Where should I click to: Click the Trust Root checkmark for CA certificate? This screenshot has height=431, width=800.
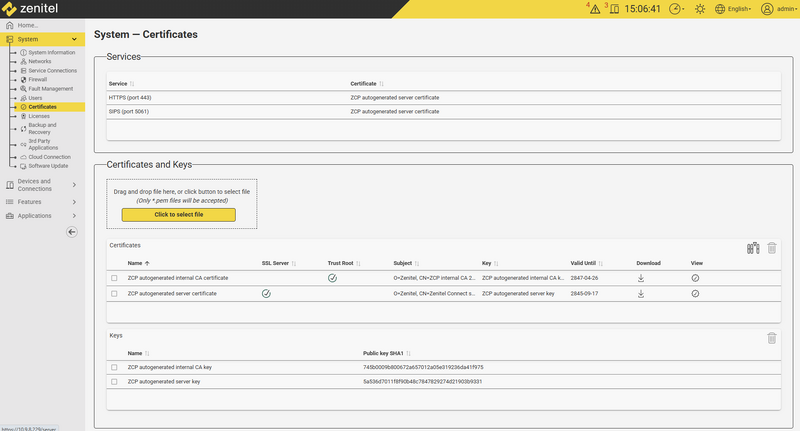coord(332,278)
